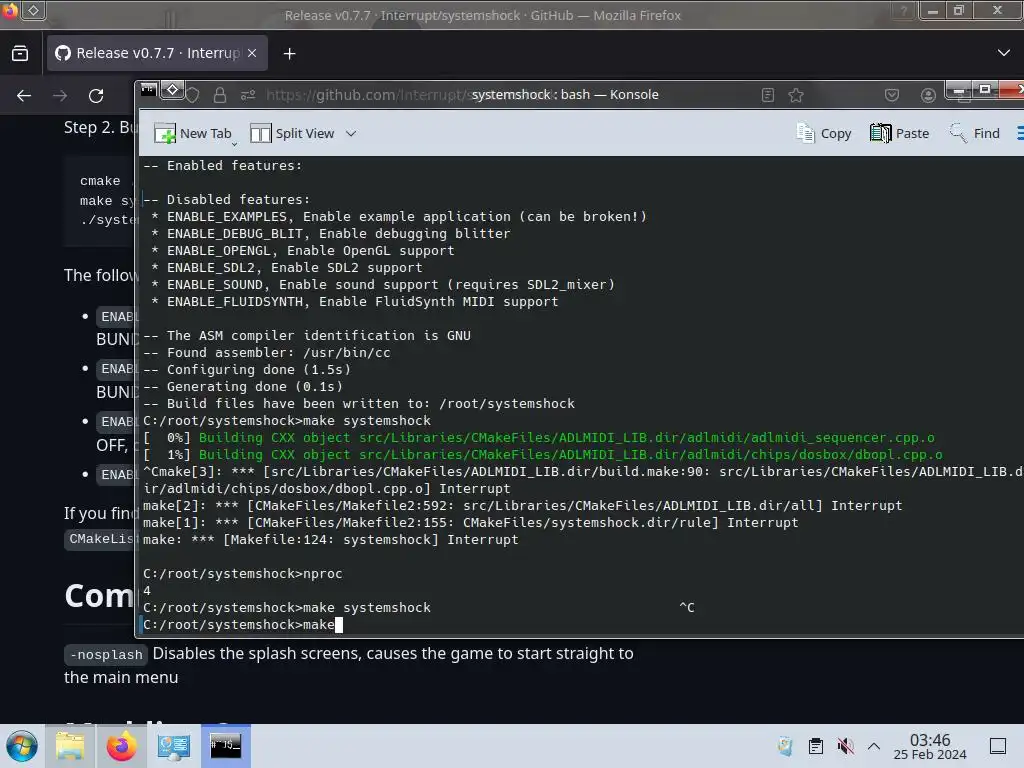Open Firefox window menu icon in titlebar
1024x768 pixels.
(x=9, y=10)
